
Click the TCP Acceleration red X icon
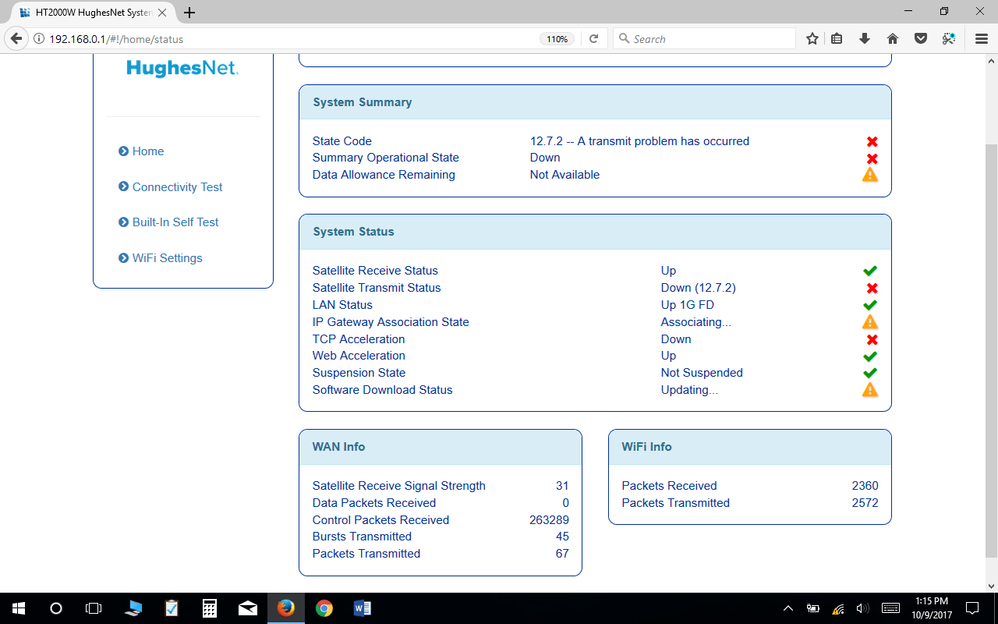pos(871,340)
